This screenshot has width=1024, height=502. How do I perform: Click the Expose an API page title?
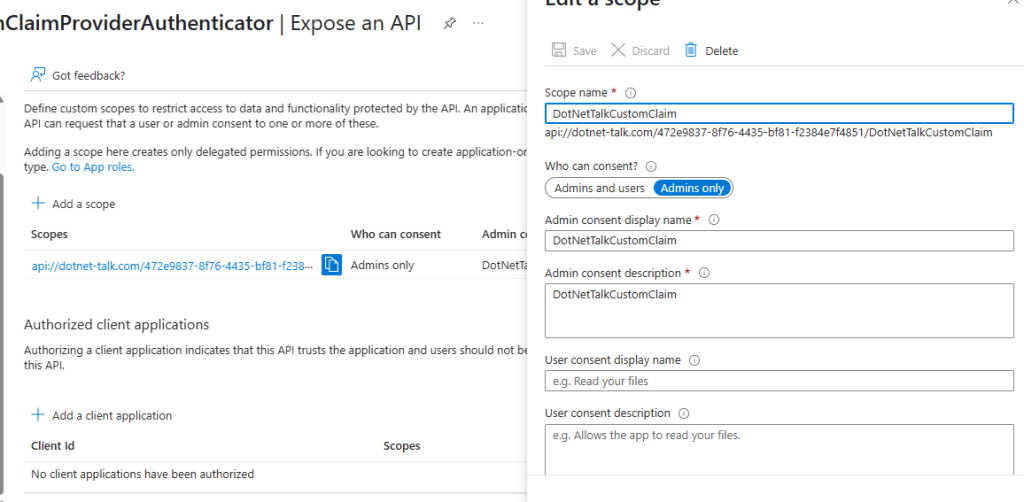pos(355,24)
